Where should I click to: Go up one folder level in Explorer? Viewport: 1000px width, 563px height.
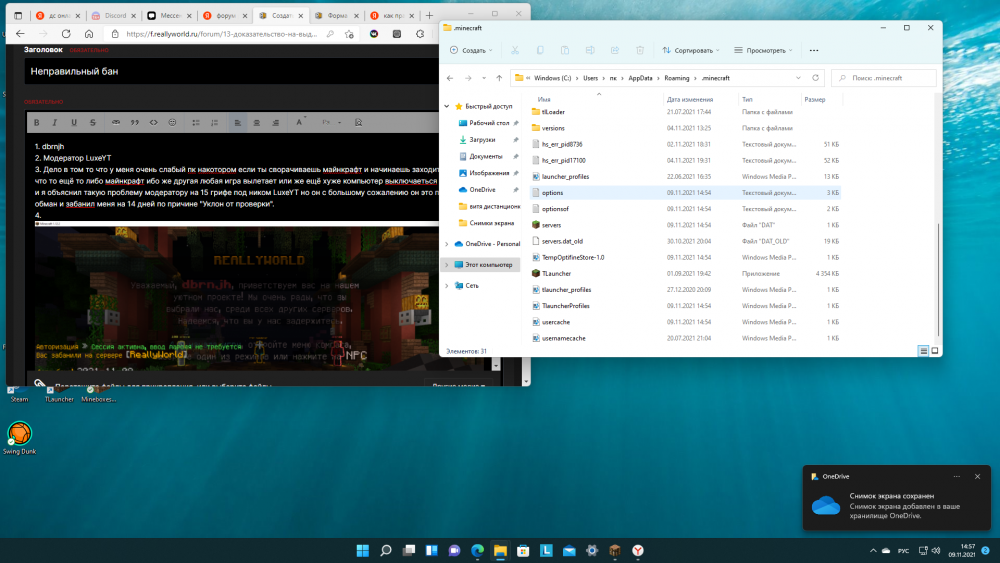[x=499, y=78]
